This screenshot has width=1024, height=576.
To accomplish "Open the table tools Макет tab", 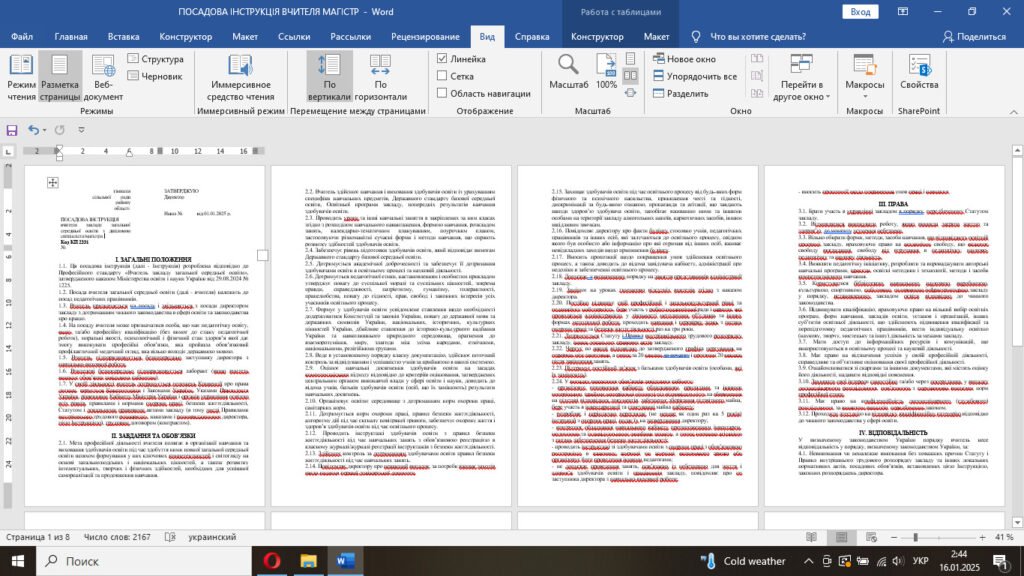I will click(x=656, y=37).
